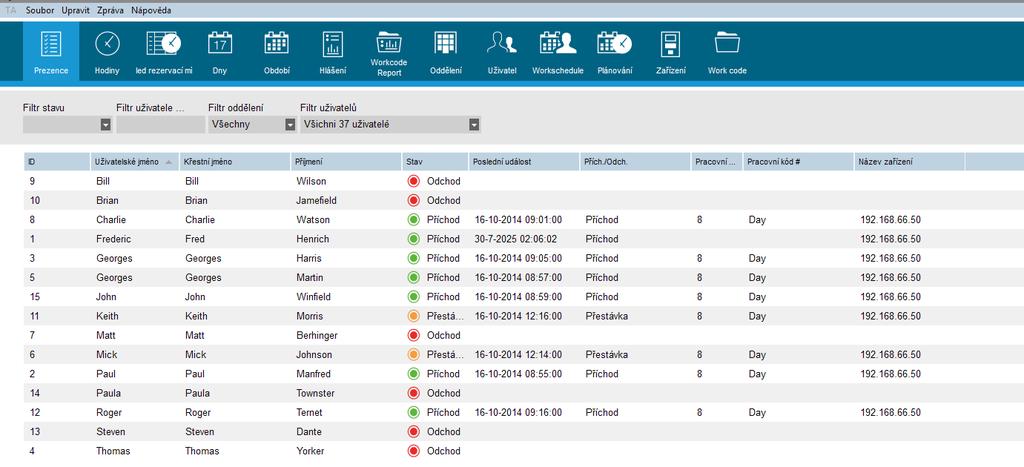The width and height of the screenshot is (1024, 467).
Task: Sort by Poslední událost column header
Action: point(524,161)
